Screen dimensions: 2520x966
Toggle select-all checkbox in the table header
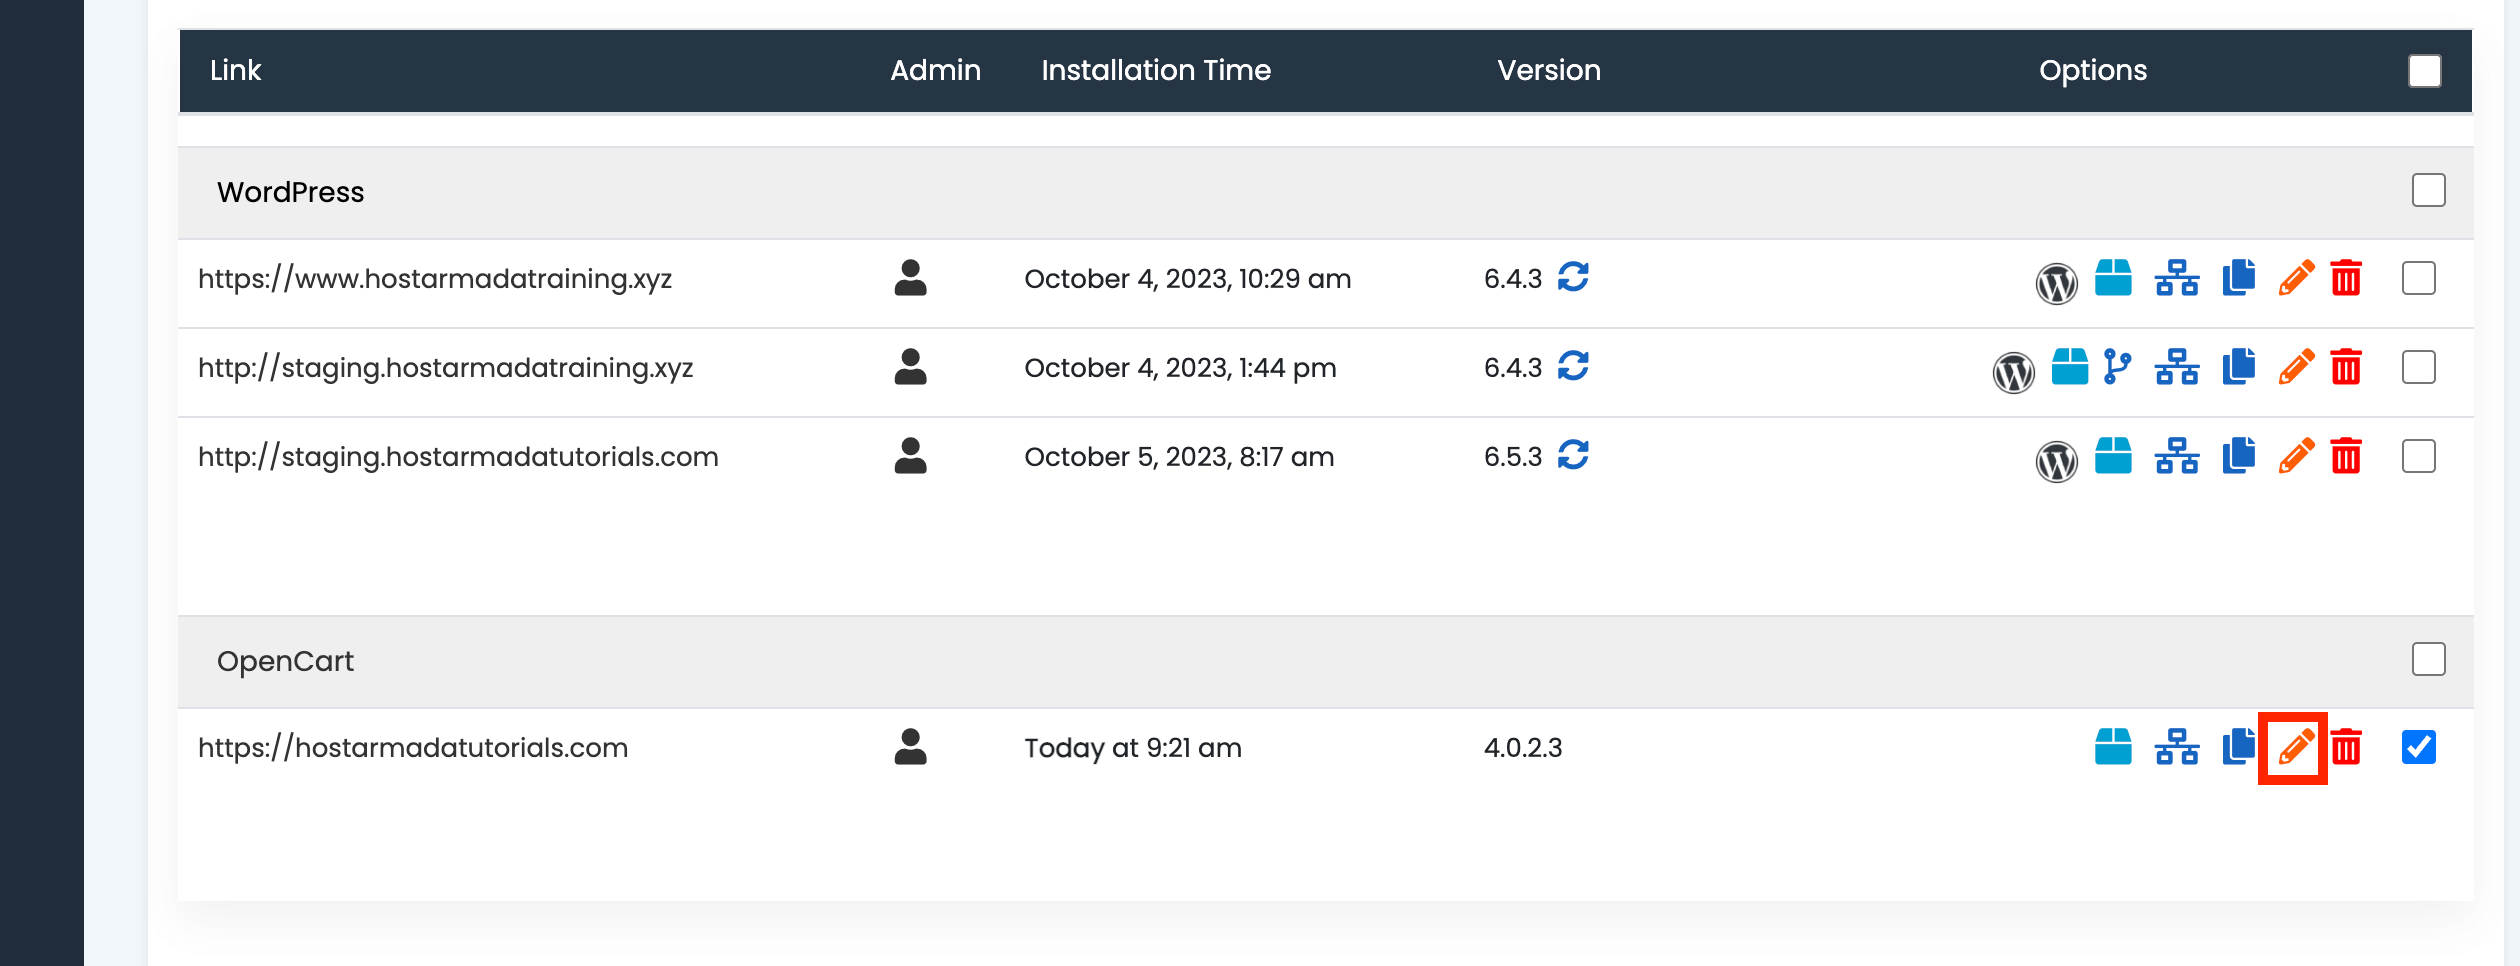[x=2425, y=71]
